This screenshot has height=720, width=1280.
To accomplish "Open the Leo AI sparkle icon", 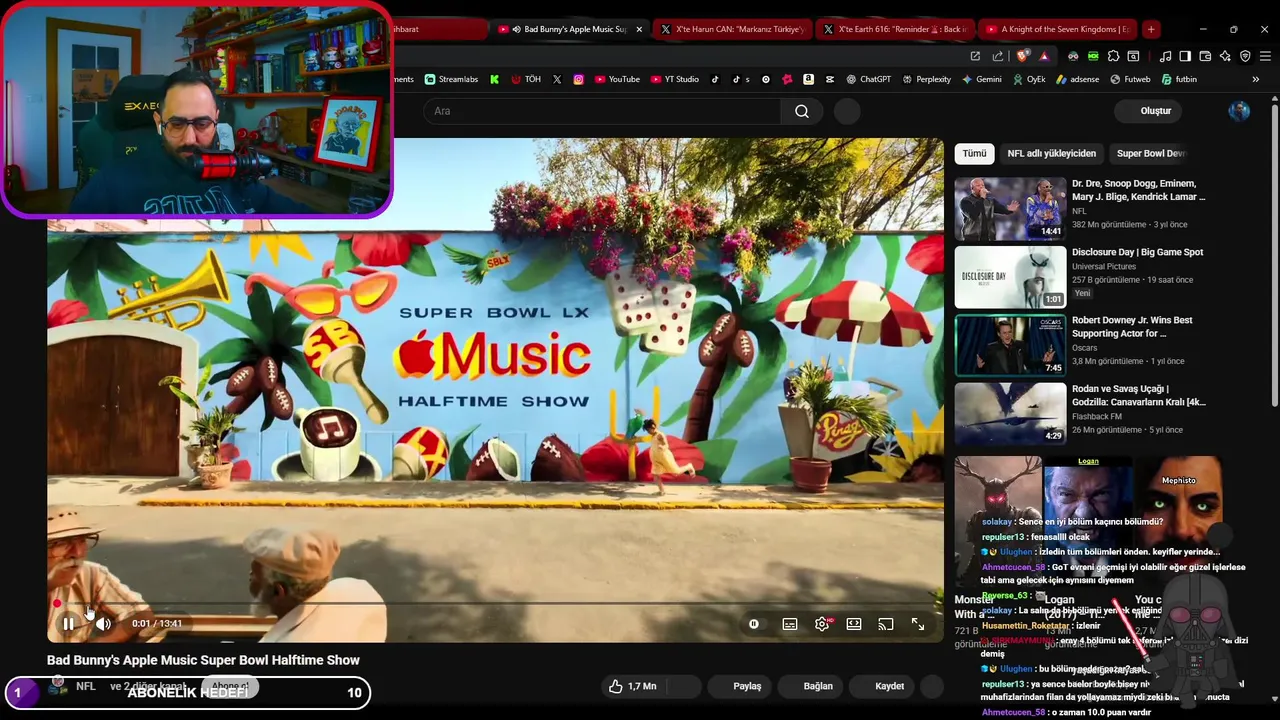I will click(x=1225, y=57).
